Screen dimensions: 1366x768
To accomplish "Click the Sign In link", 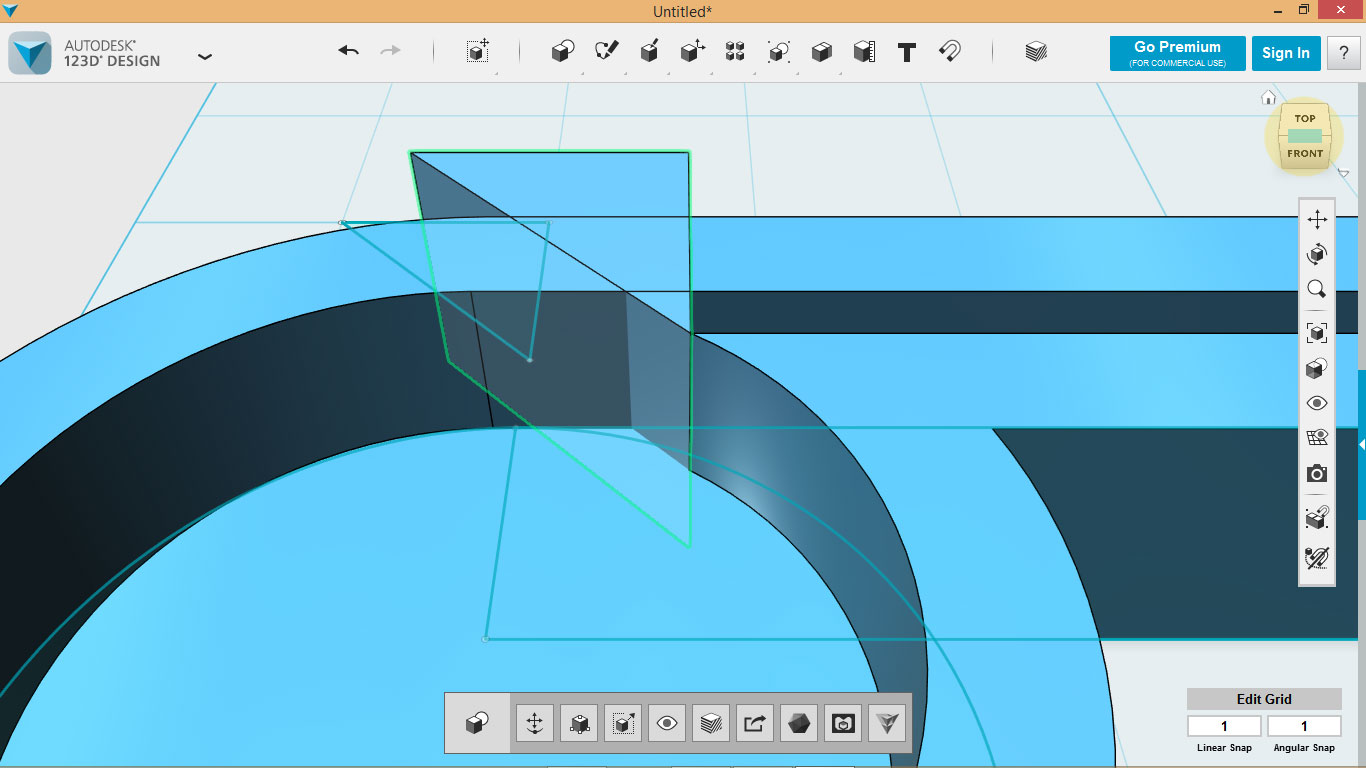I will pyautogui.click(x=1286, y=52).
